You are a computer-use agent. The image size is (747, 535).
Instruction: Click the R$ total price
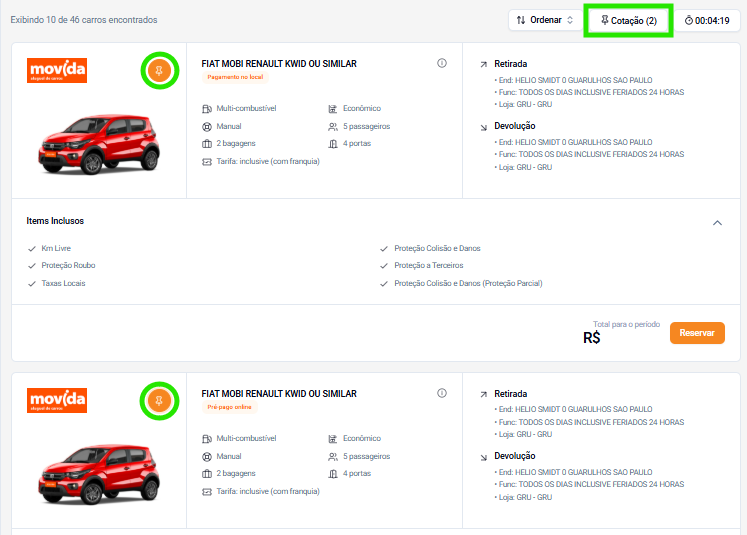(x=591, y=338)
